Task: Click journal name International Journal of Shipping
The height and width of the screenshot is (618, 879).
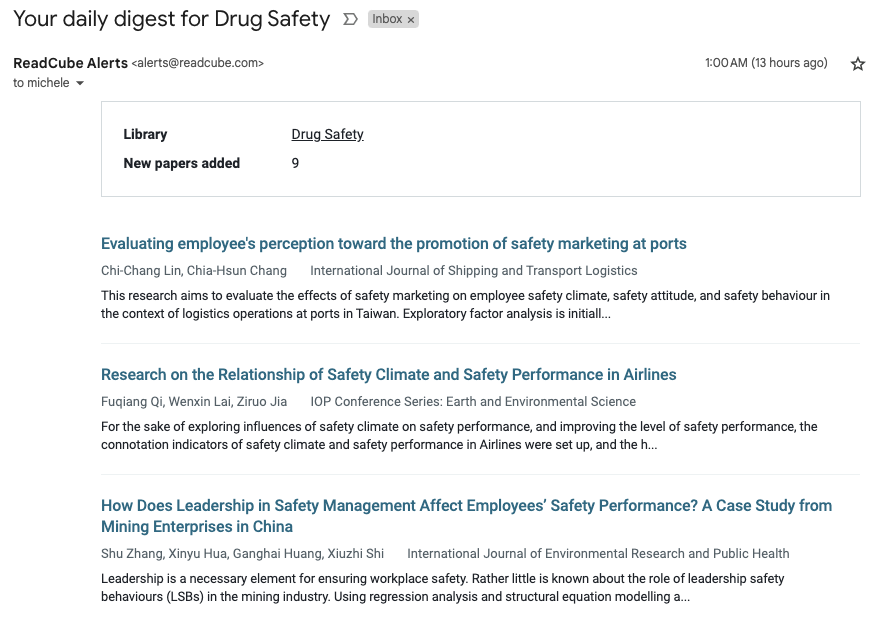Action: tap(474, 270)
